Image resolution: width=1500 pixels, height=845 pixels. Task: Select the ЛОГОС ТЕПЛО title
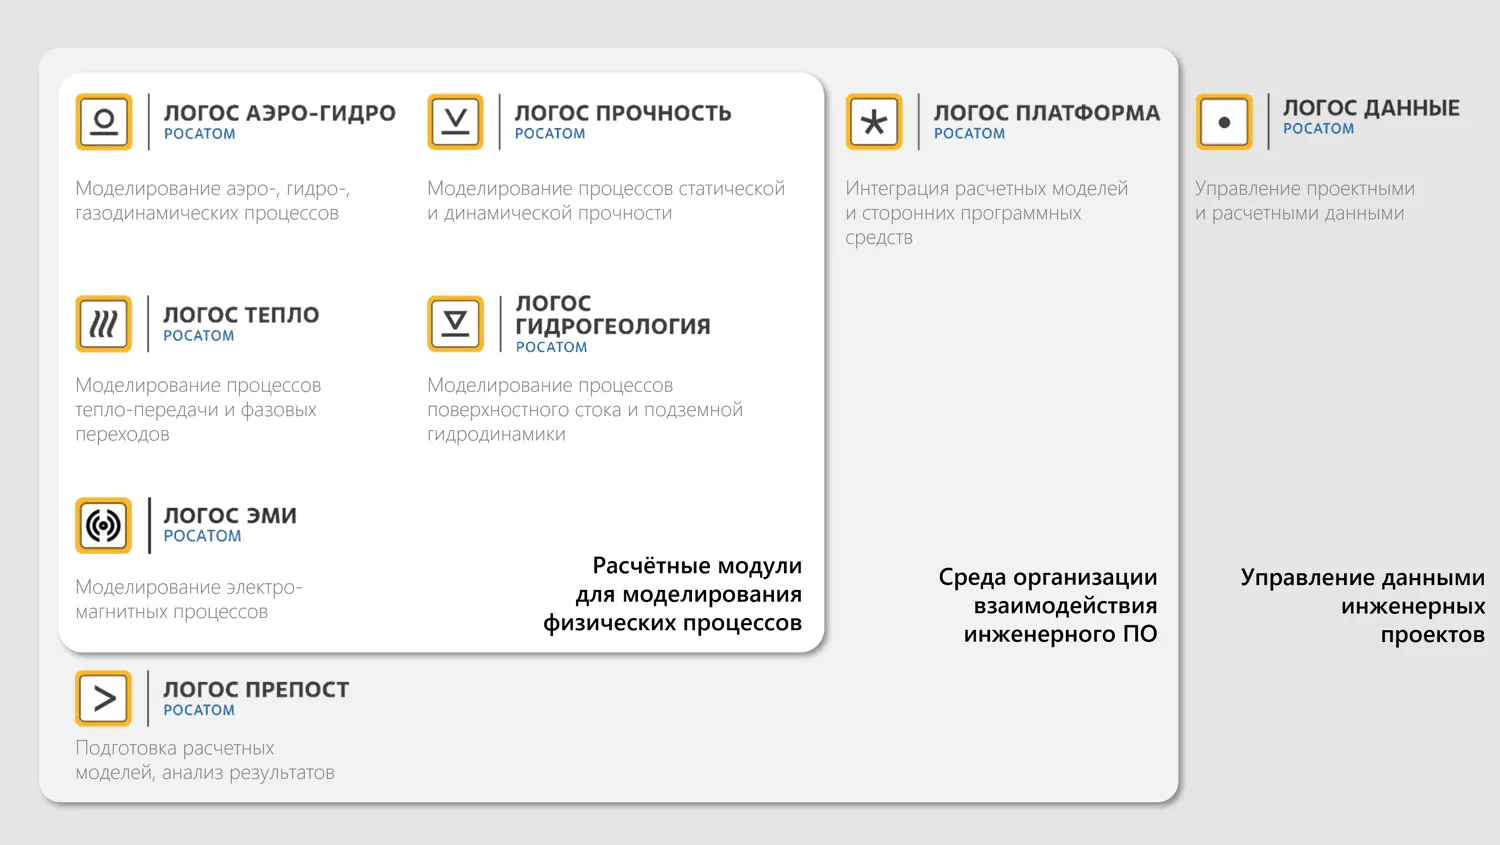pos(241,315)
